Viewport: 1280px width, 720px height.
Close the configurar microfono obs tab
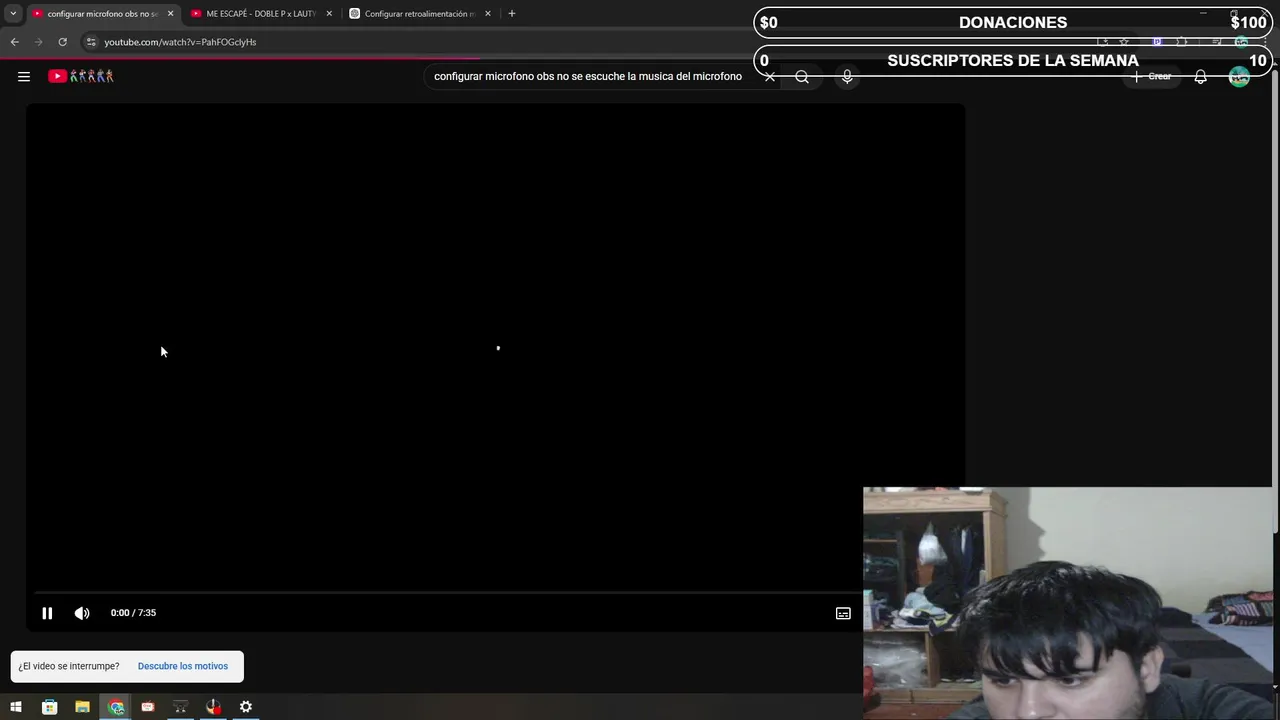click(x=170, y=14)
